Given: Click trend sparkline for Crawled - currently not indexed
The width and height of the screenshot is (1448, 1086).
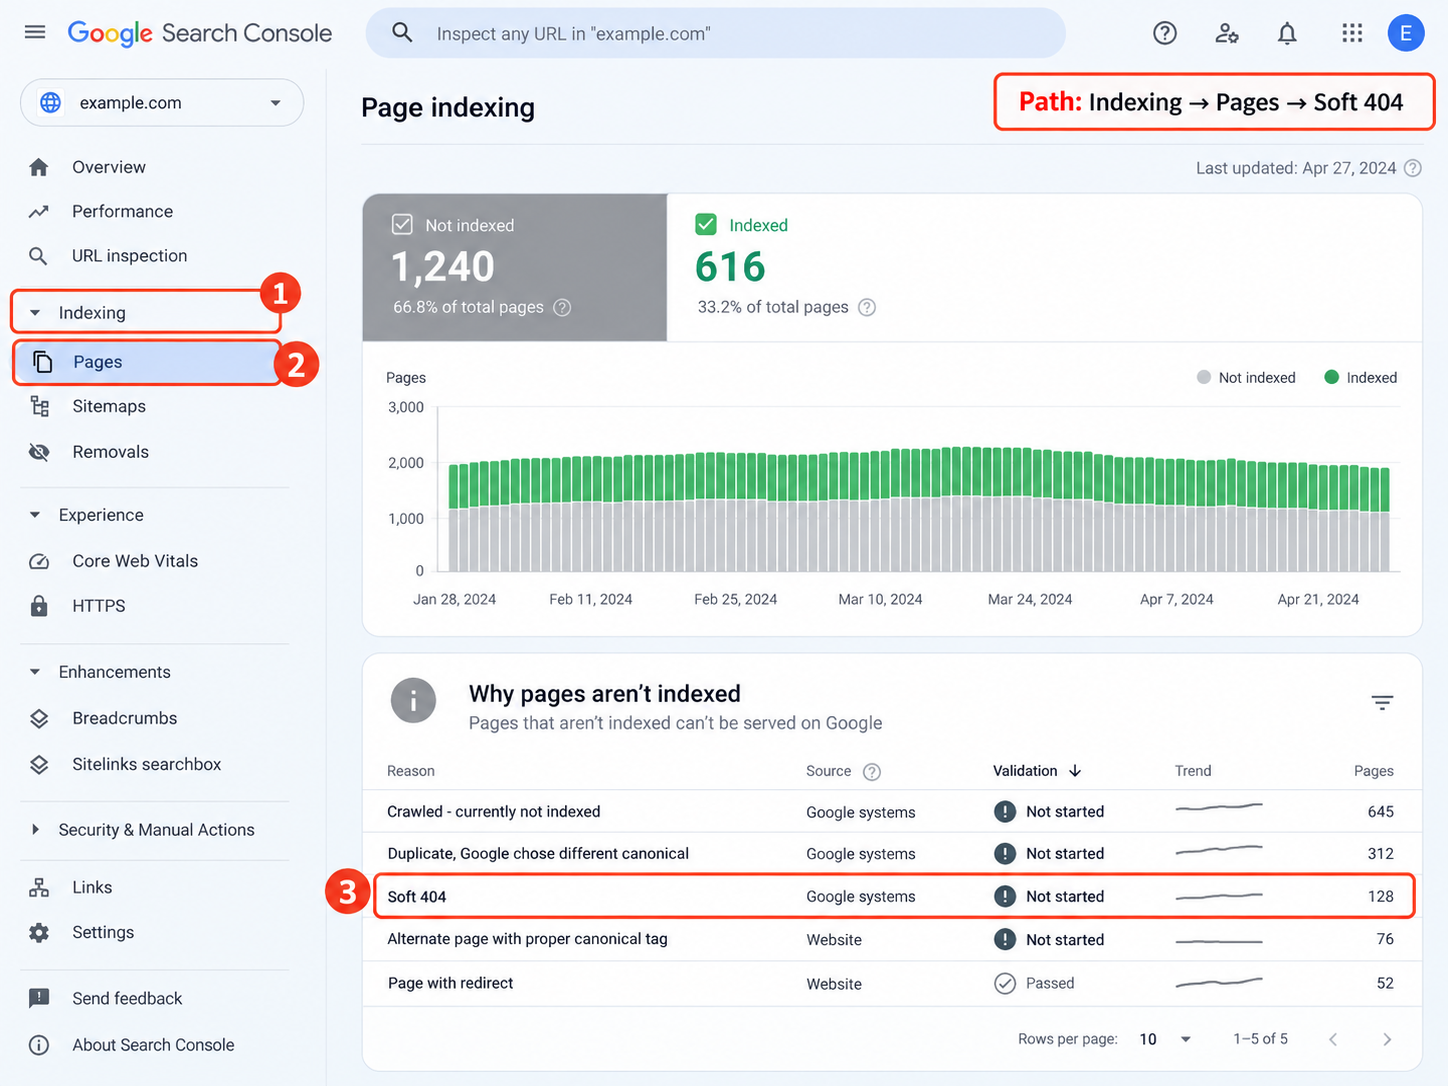Looking at the screenshot, I should pos(1219,806).
